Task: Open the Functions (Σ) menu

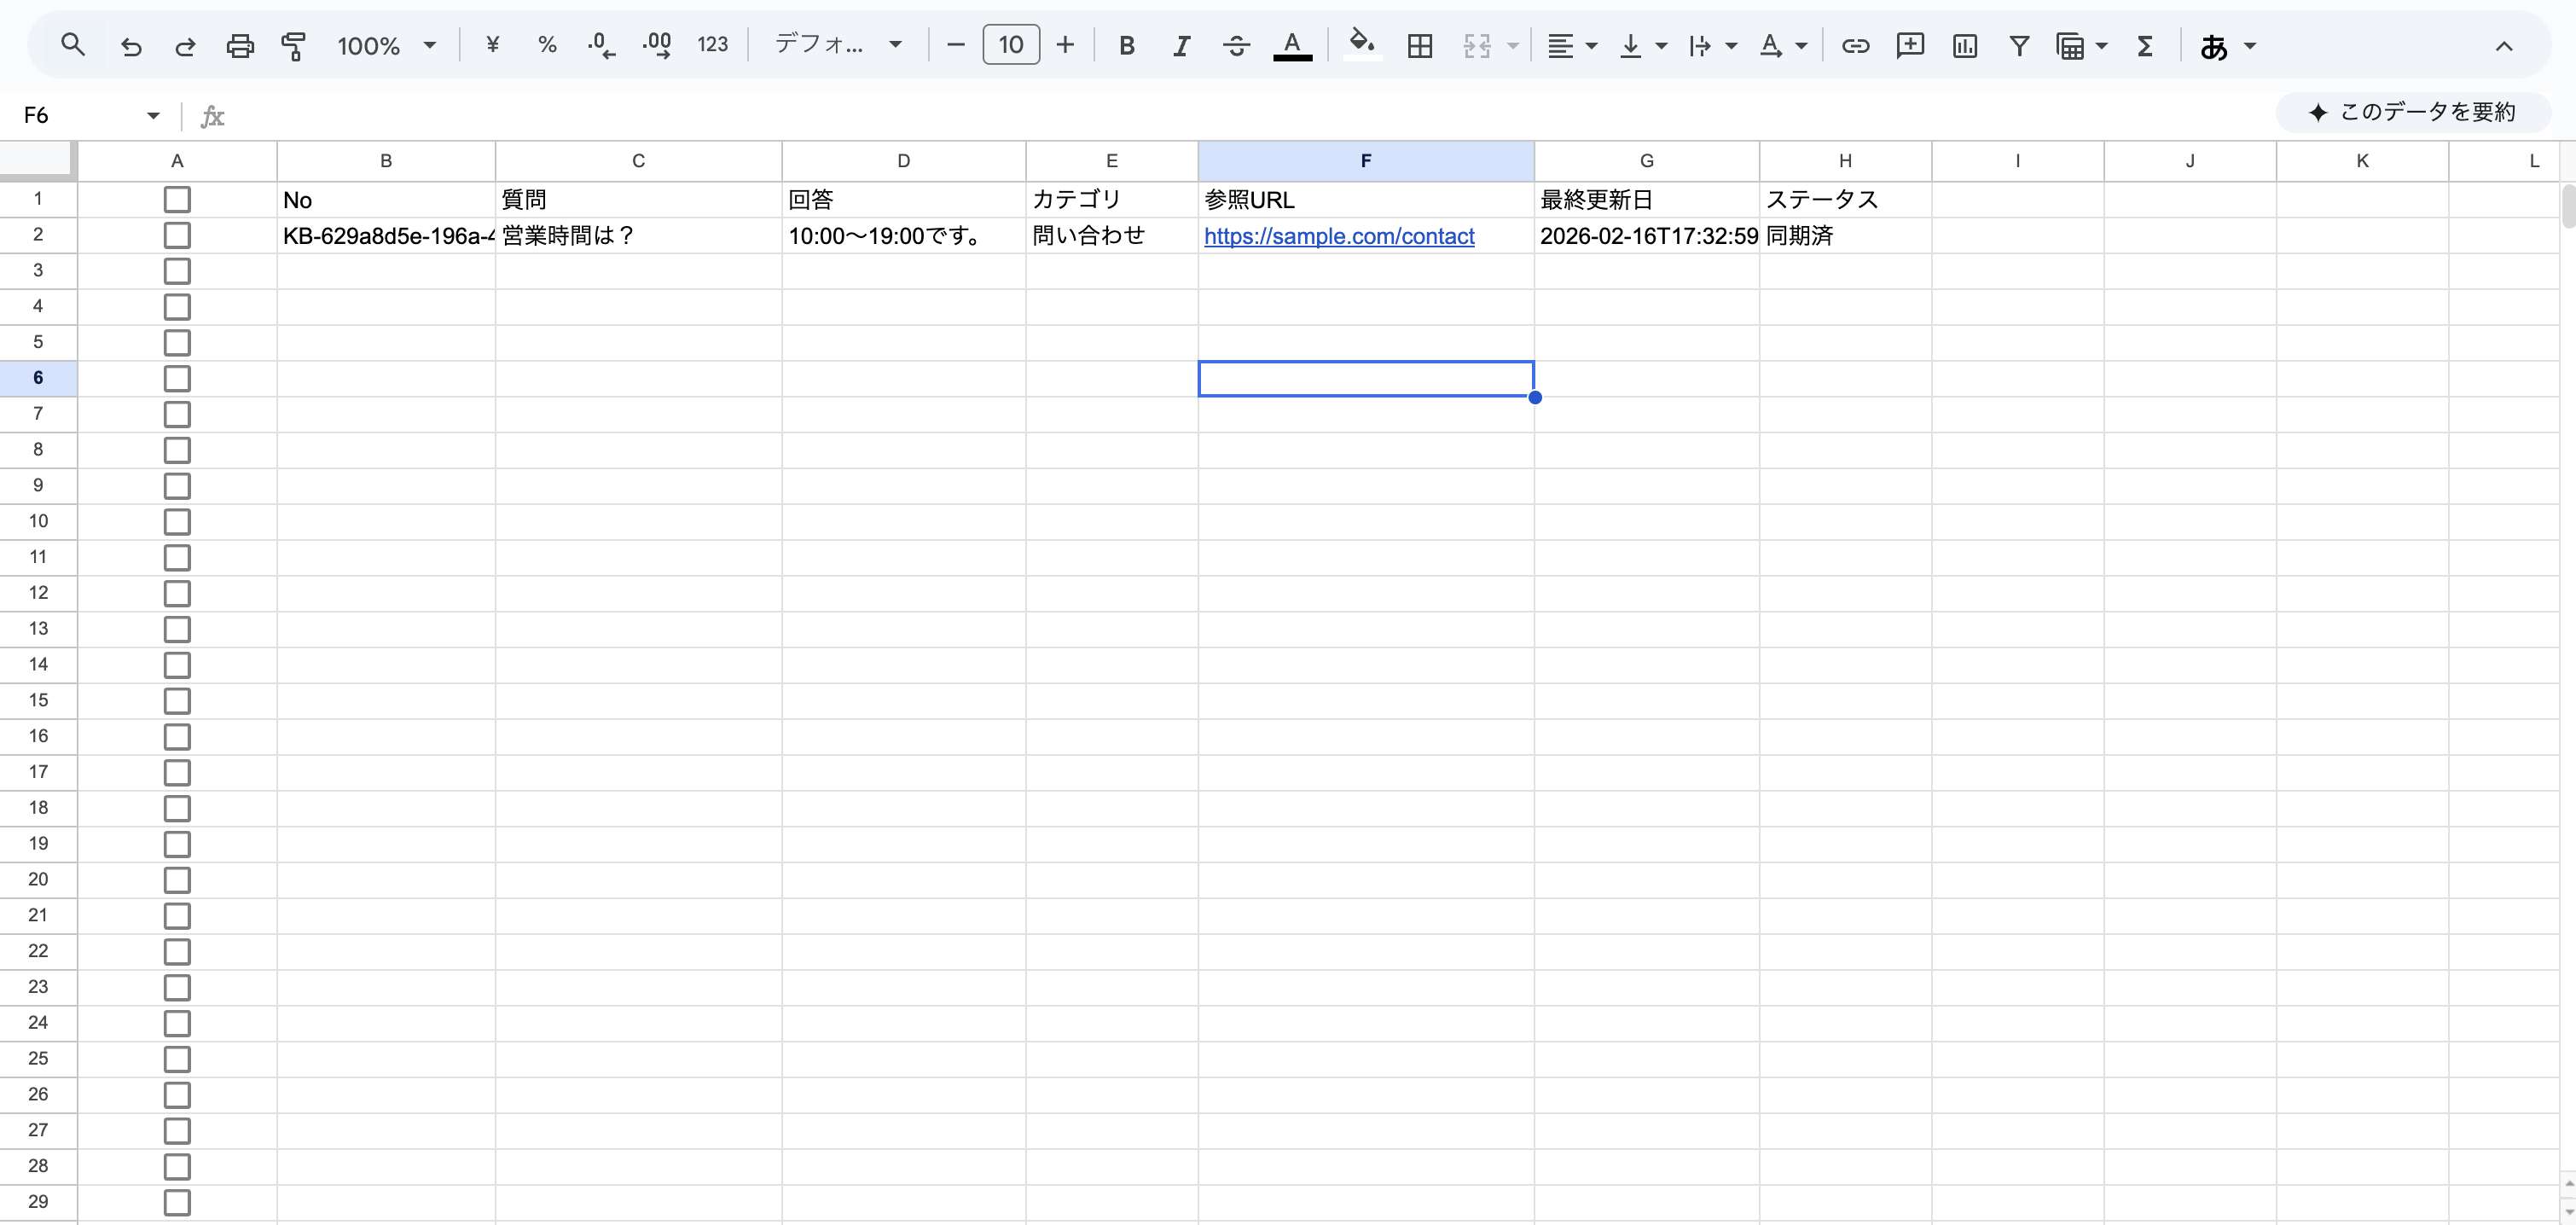Action: click(2146, 46)
